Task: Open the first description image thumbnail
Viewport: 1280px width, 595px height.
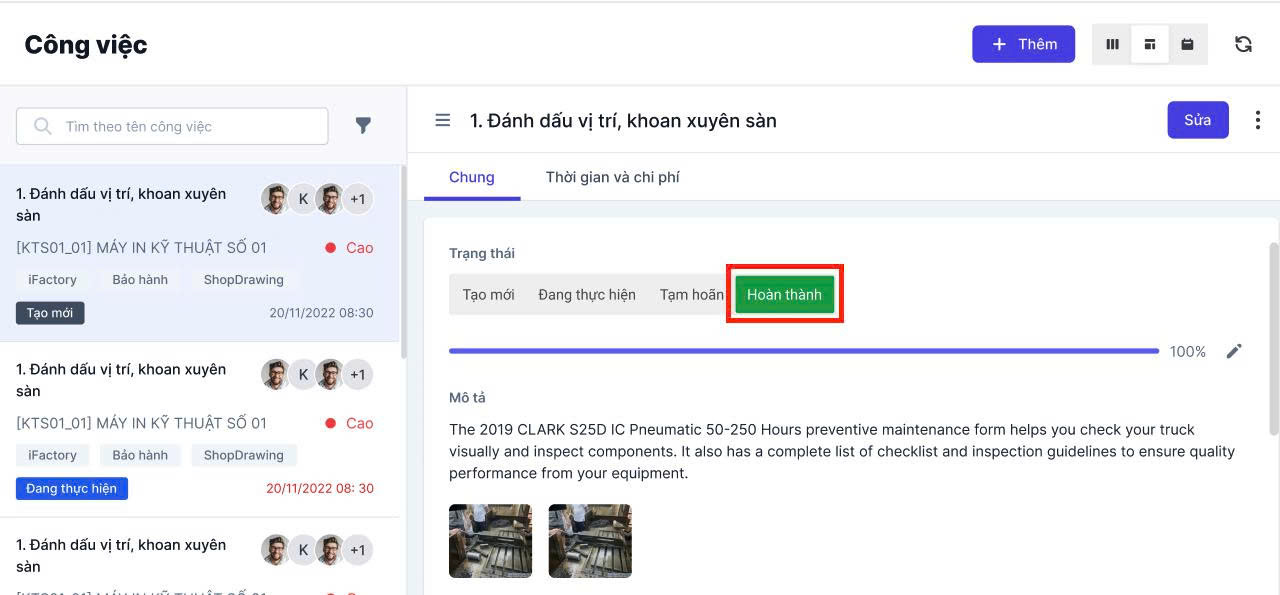Action: coord(490,541)
